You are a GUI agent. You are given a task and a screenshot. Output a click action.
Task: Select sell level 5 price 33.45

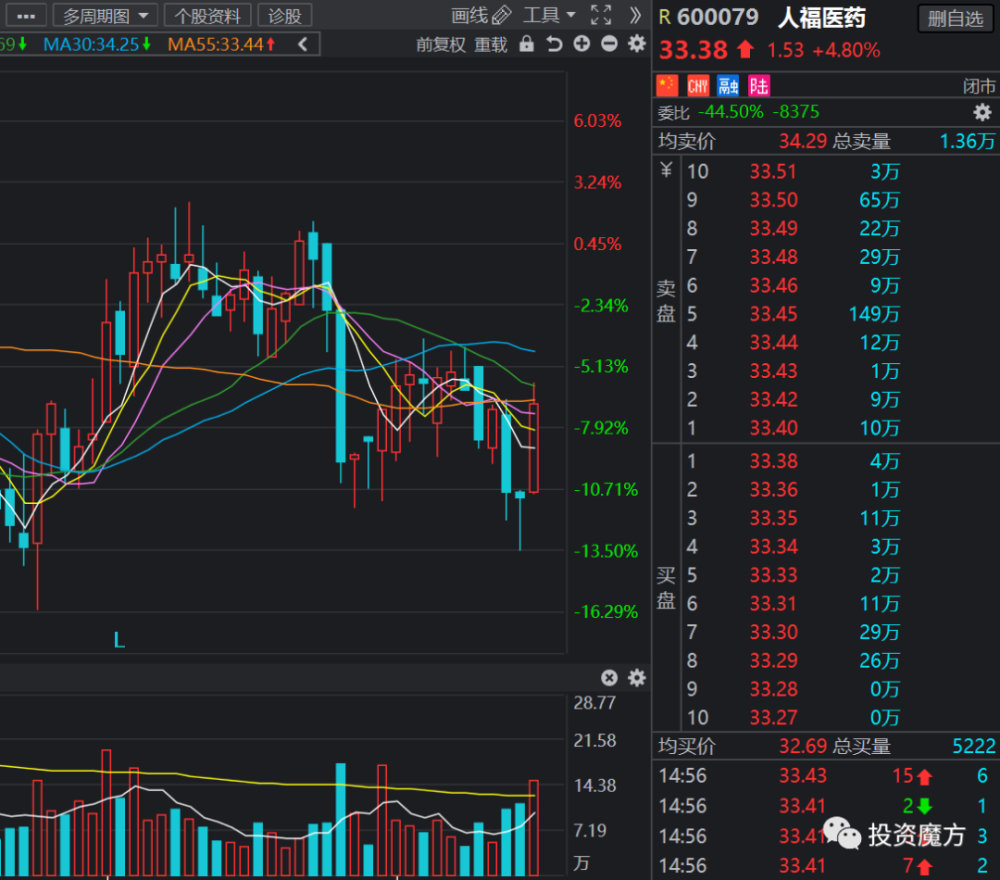pyautogui.click(x=773, y=314)
